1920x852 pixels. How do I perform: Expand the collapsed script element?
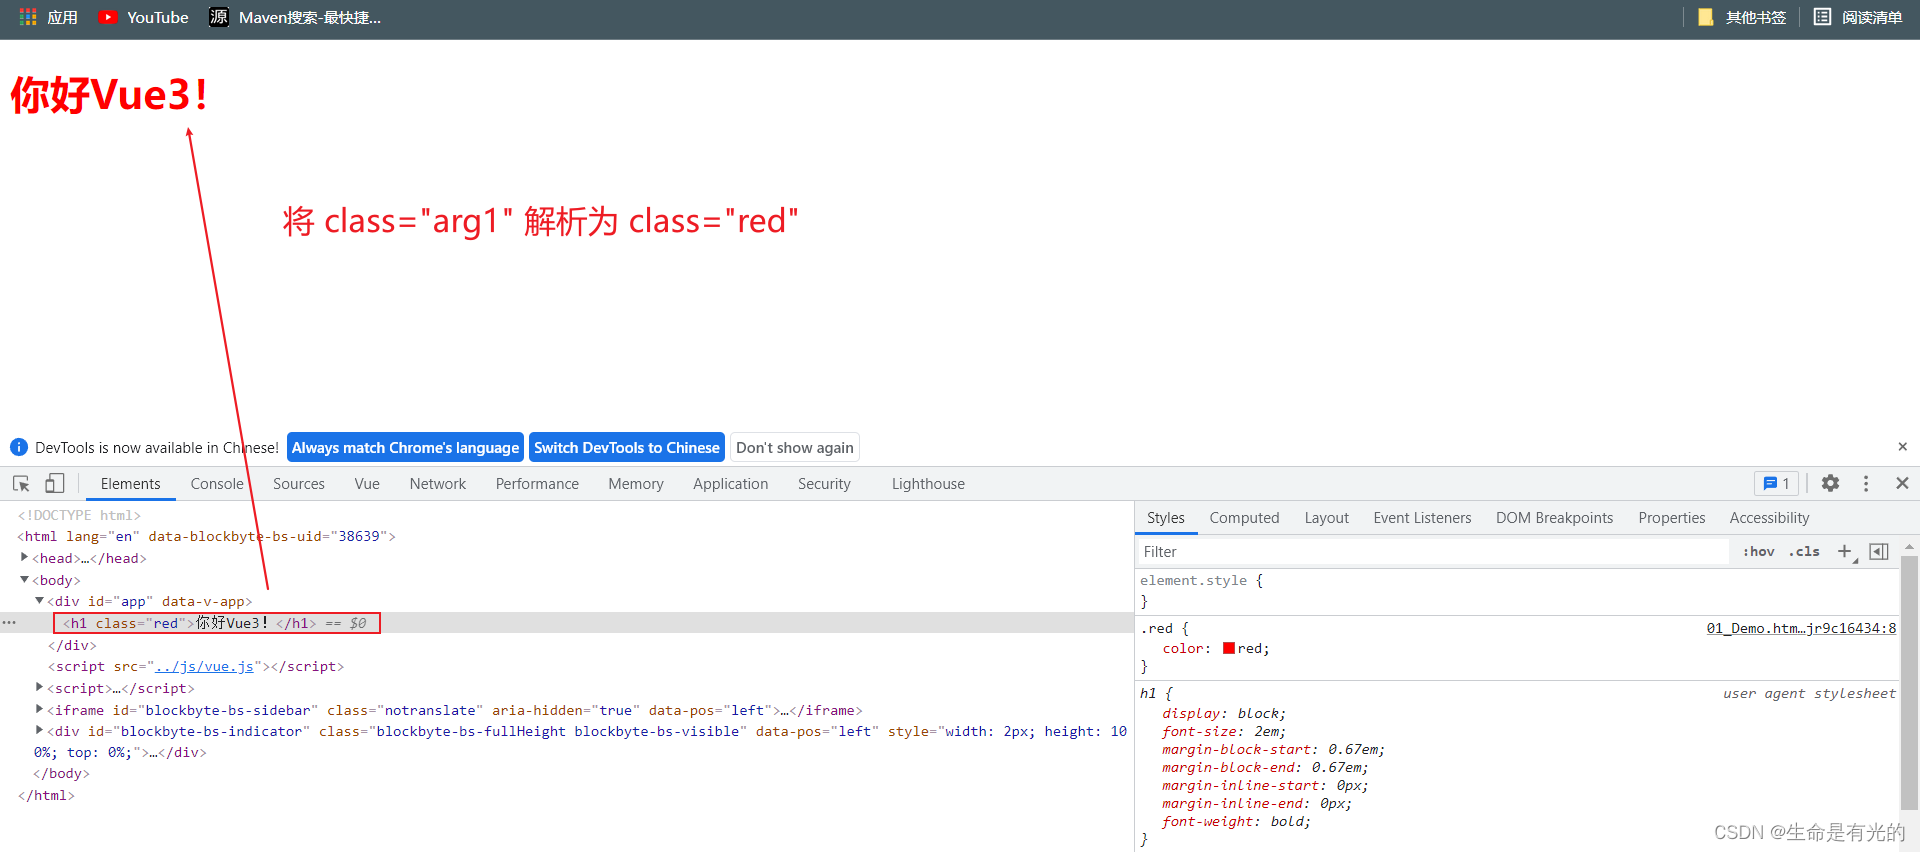[39, 688]
